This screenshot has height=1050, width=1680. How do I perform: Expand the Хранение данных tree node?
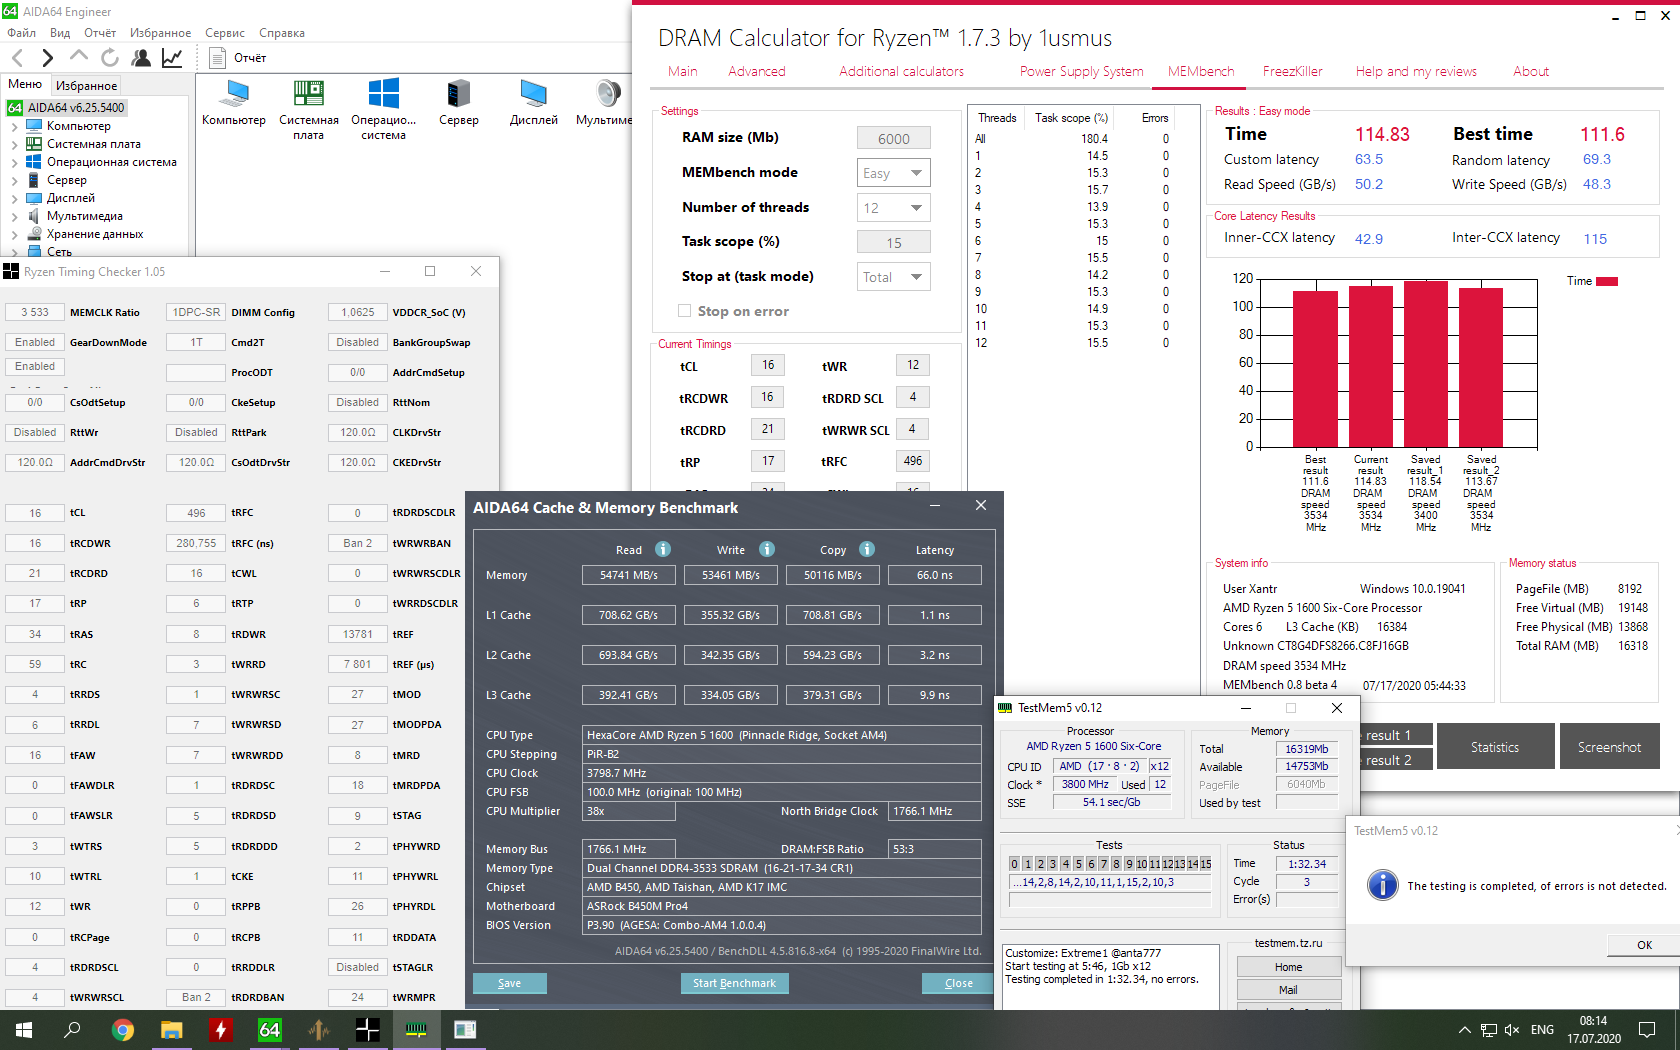click(14, 235)
